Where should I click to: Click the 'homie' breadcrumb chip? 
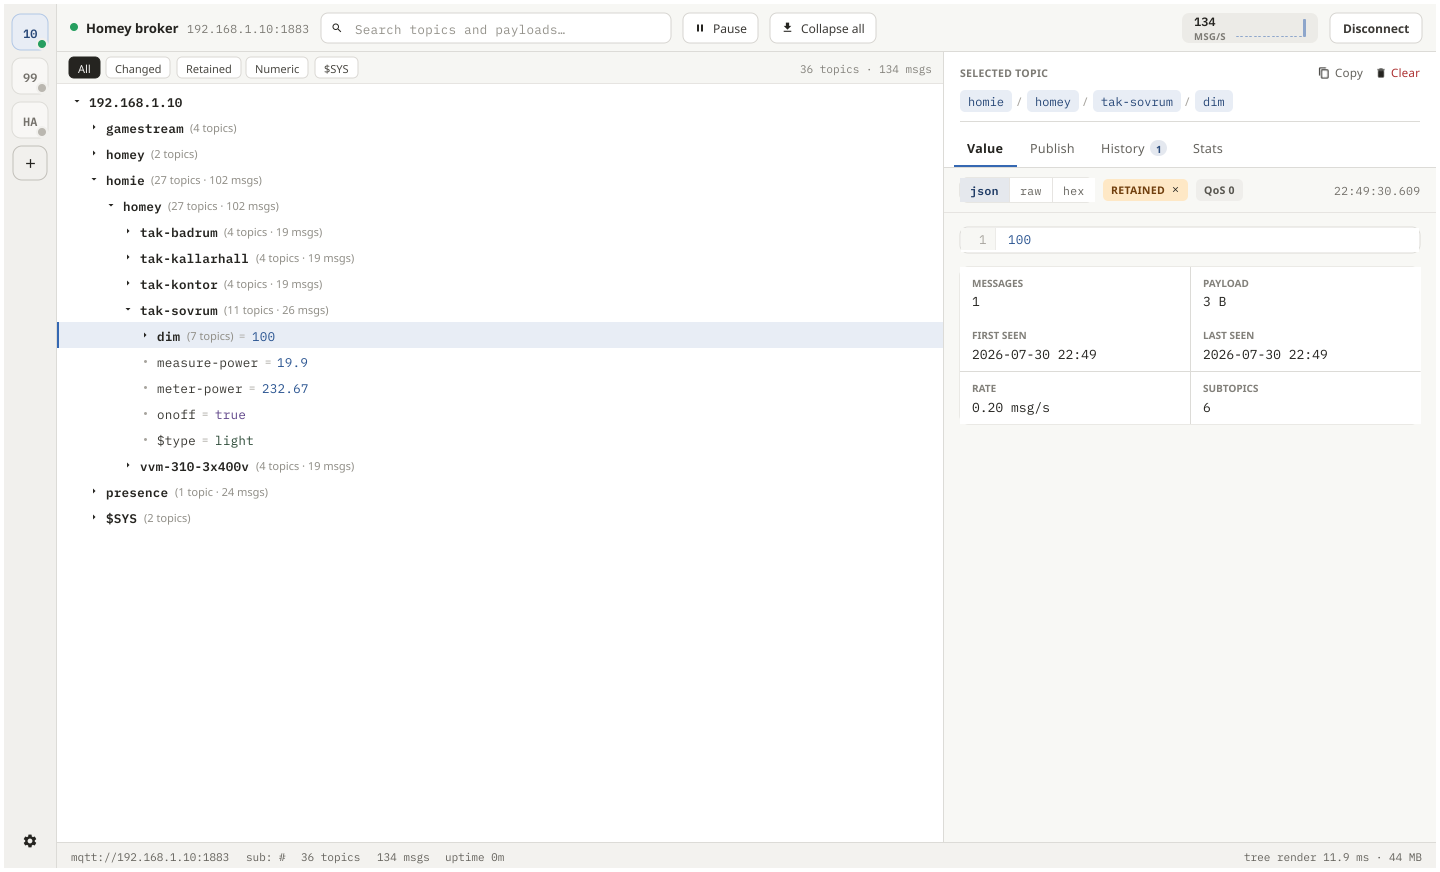click(985, 101)
